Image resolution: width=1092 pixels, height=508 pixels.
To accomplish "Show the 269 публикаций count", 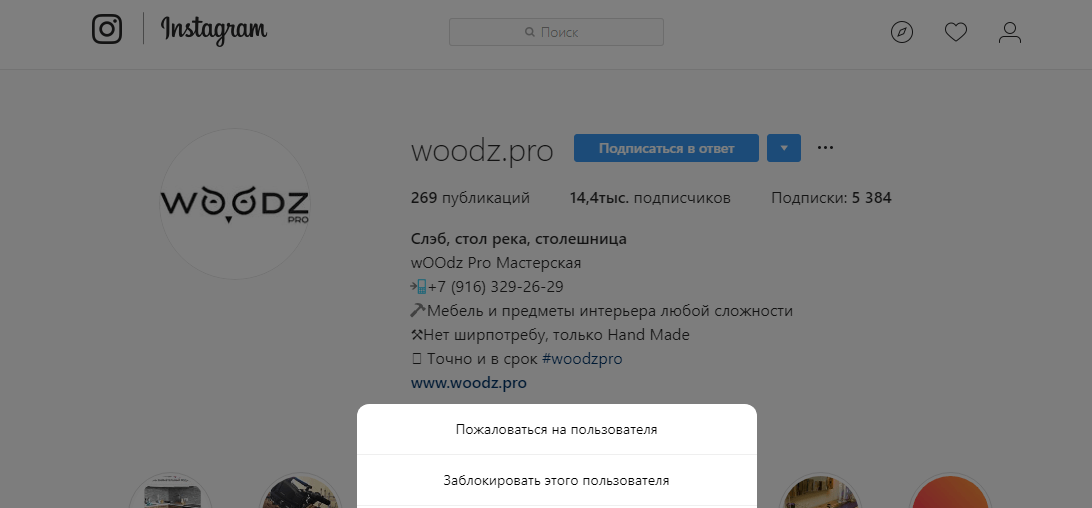I will tap(470, 198).
